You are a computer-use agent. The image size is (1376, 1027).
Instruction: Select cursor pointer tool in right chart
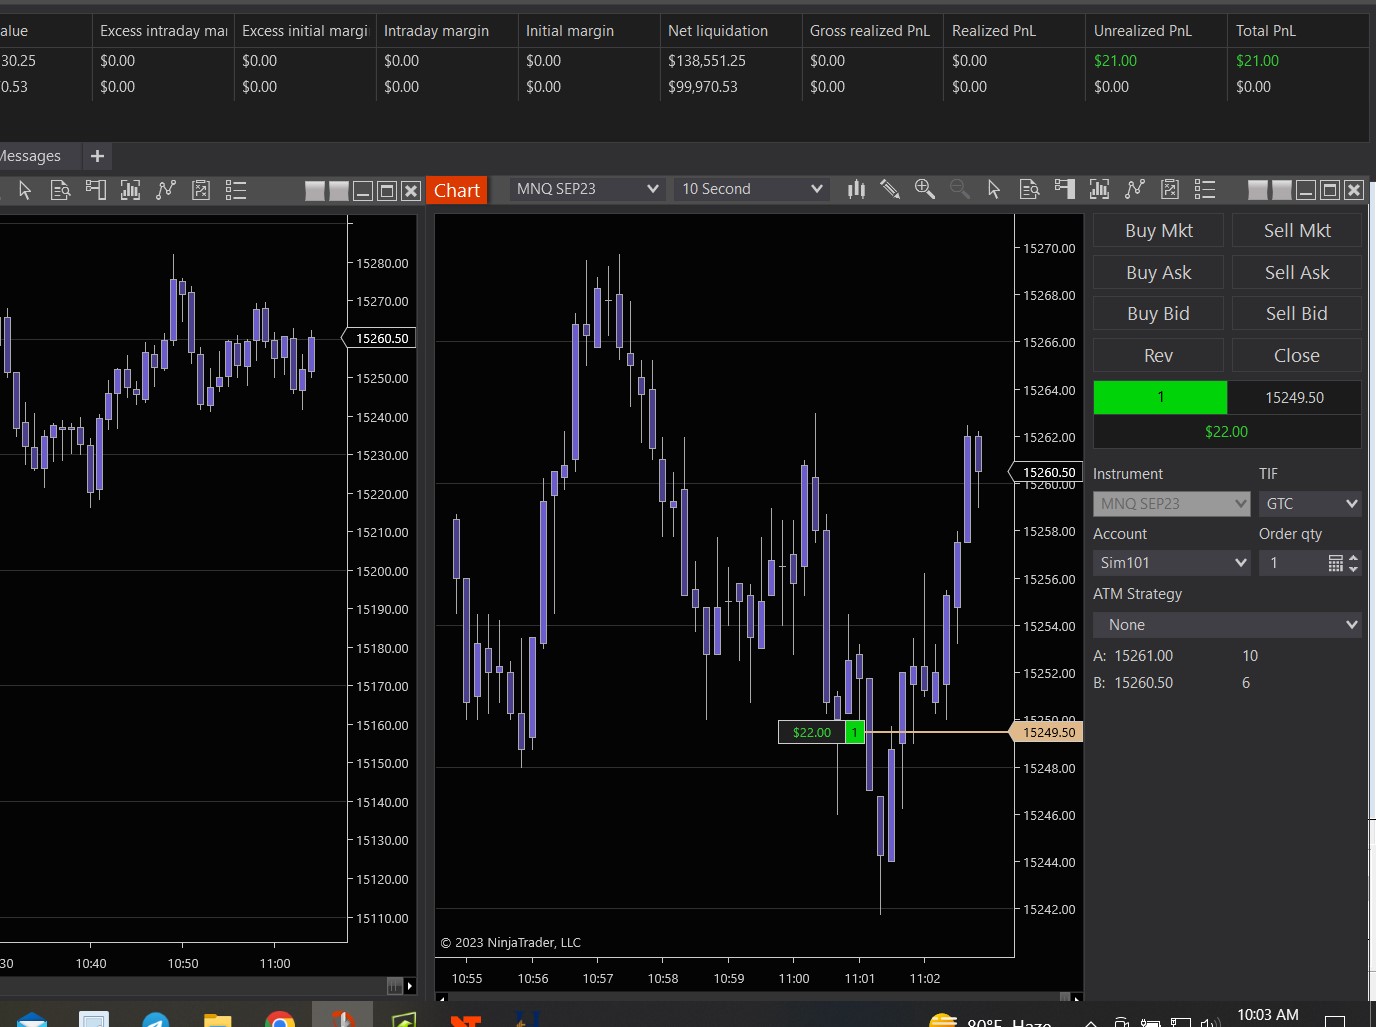[993, 189]
